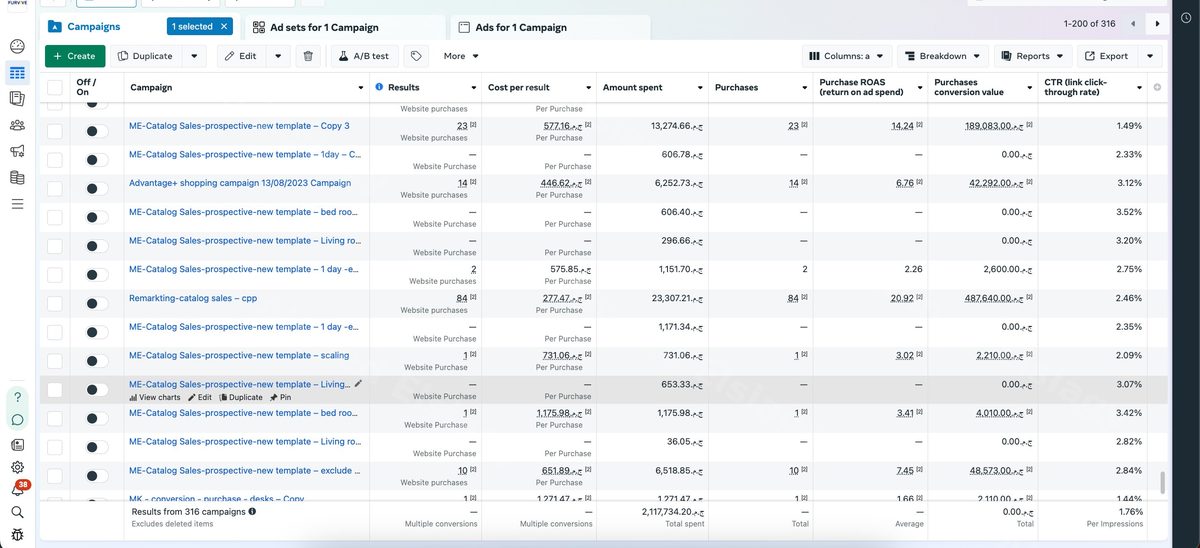Open the dropdown arrow next to Duplicate
This screenshot has height=548, width=1200.
coord(195,56)
